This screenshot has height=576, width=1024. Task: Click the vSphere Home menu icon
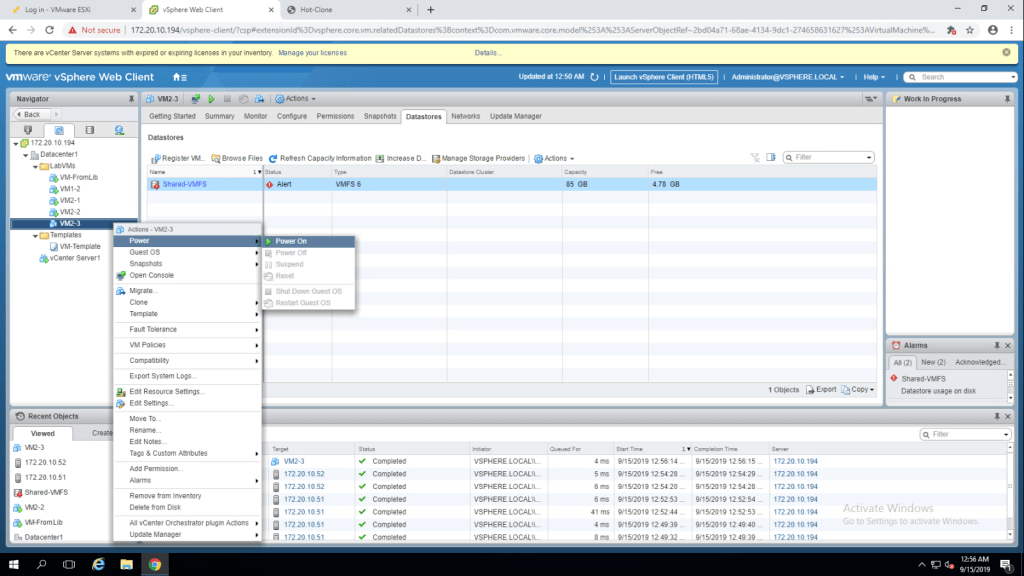tap(179, 77)
